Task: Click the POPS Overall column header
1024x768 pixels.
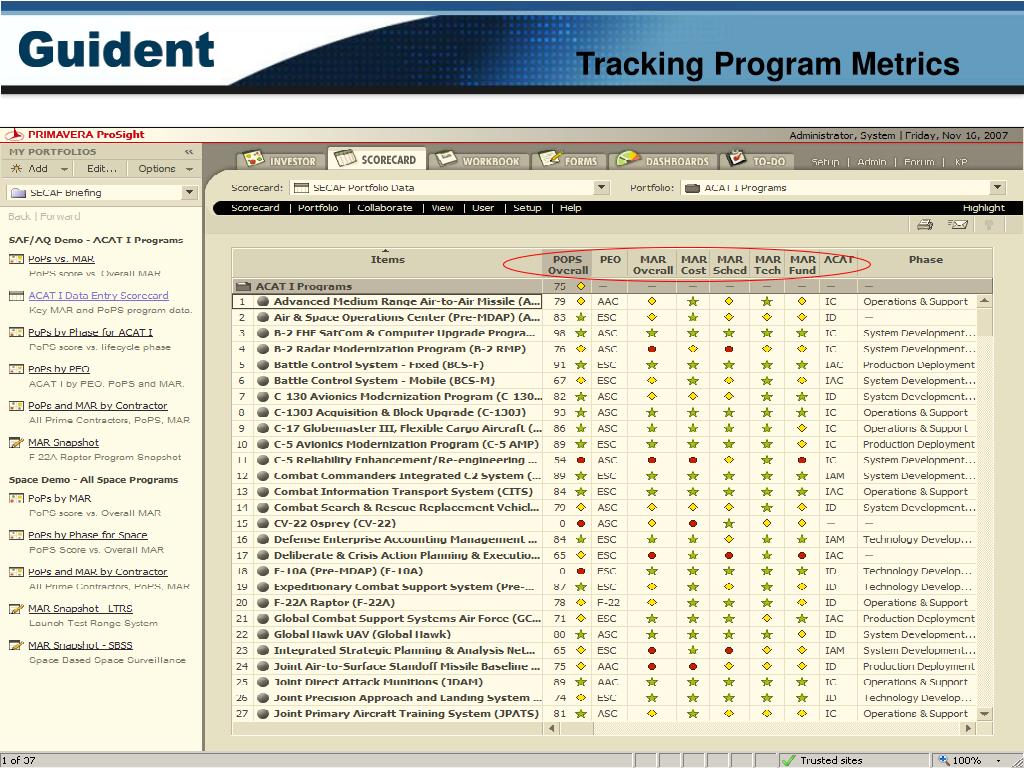Action: [568, 264]
